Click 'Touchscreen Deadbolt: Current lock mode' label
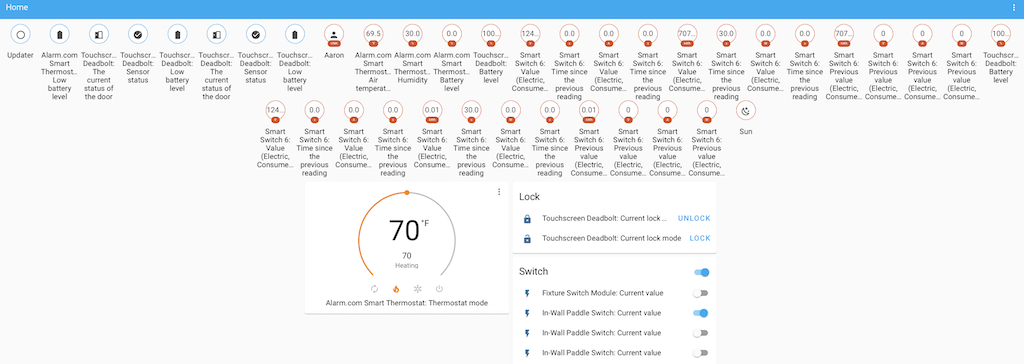The width and height of the screenshot is (1024, 364). pos(611,239)
